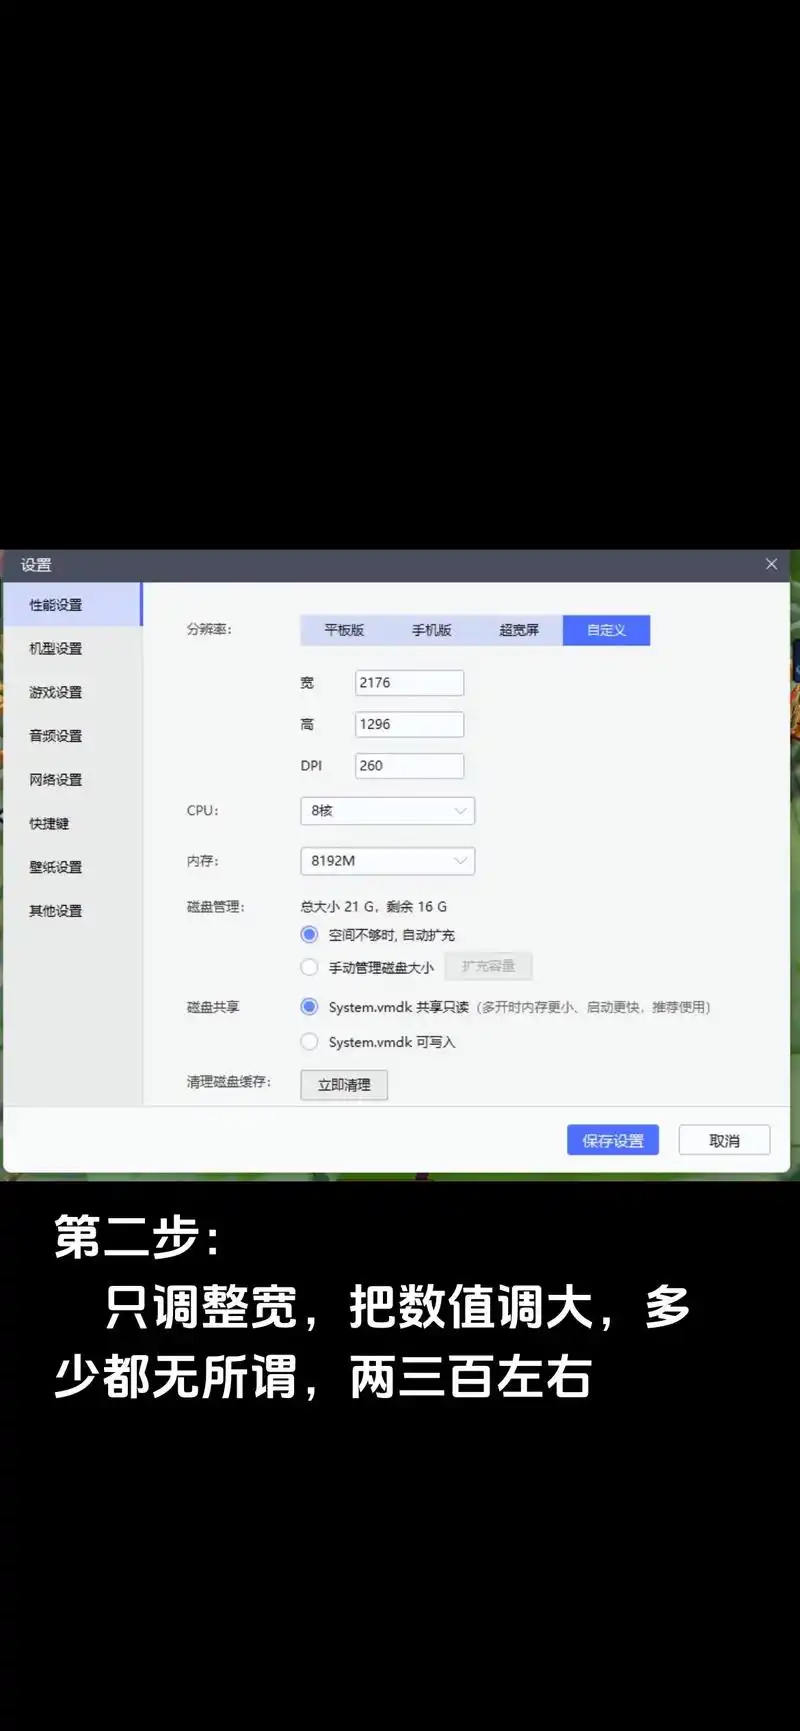The height and width of the screenshot is (1731, 800).
Task: Open 机型设置 in the sidebar
Action: (x=56, y=649)
